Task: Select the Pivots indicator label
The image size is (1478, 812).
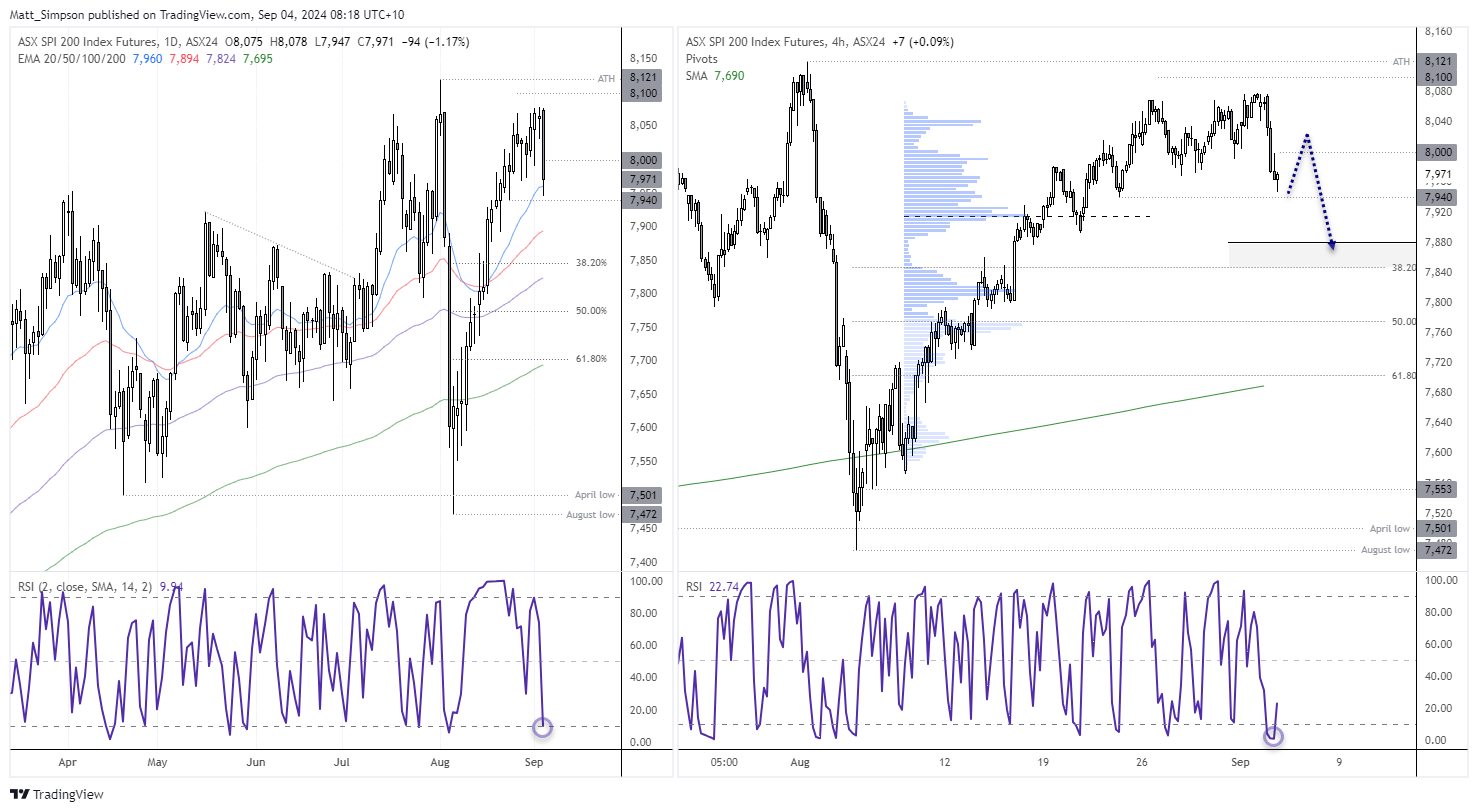Action: [703, 59]
